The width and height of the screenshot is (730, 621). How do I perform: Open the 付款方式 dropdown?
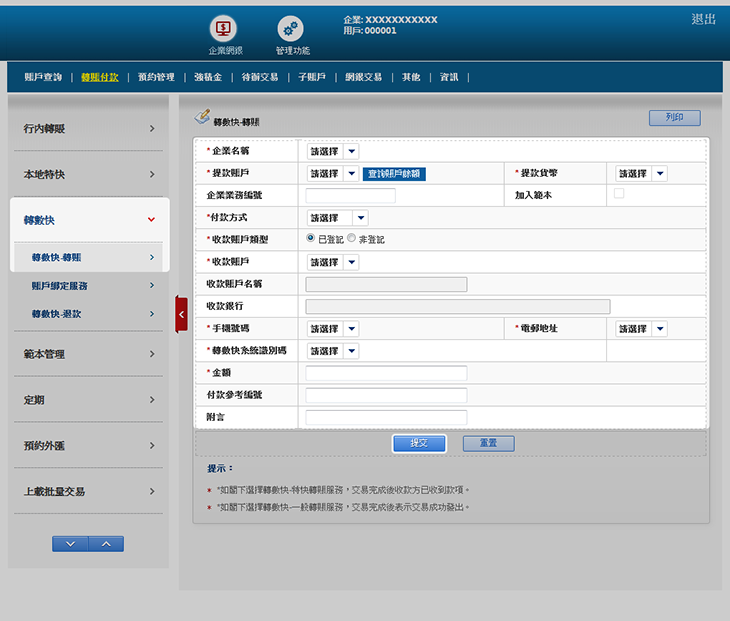(337, 217)
